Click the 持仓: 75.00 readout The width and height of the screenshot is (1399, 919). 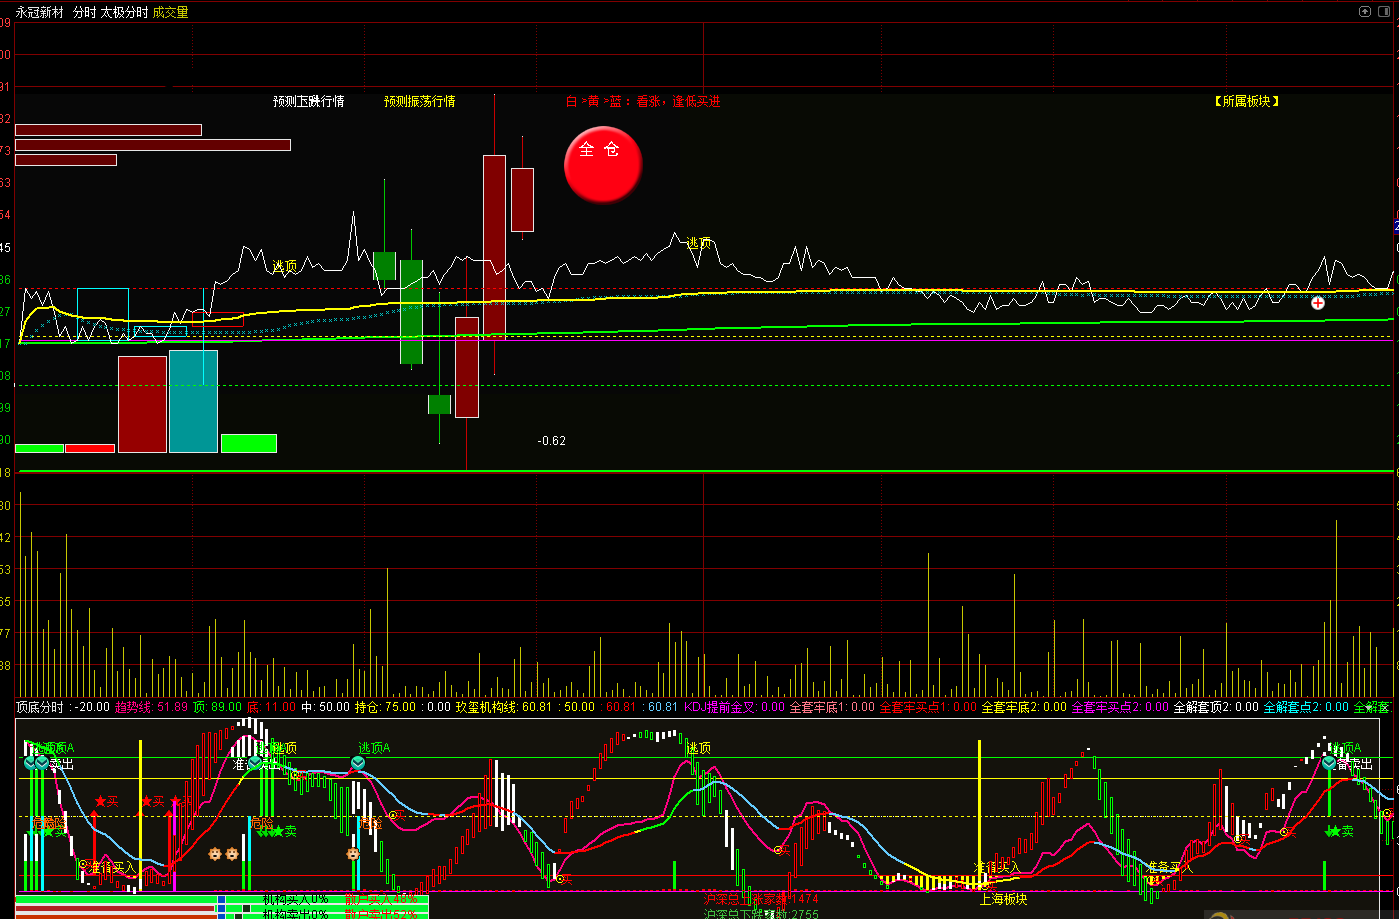click(385, 707)
